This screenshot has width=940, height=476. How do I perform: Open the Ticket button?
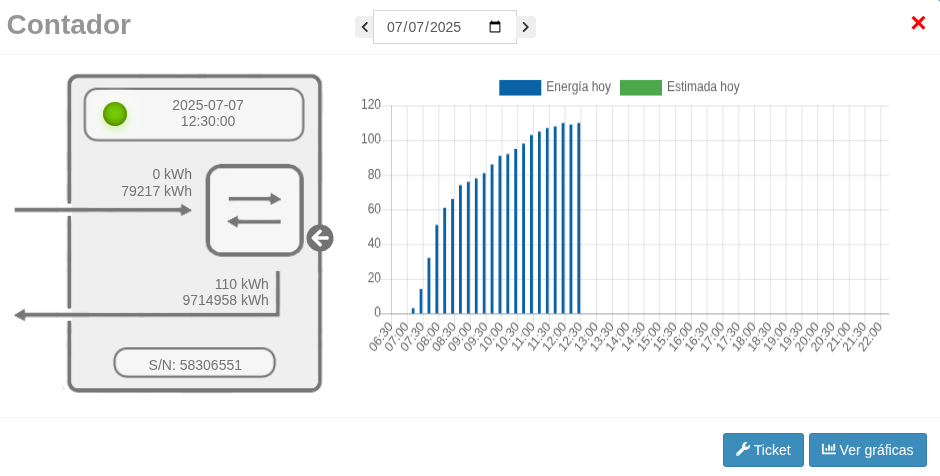[x=763, y=450]
